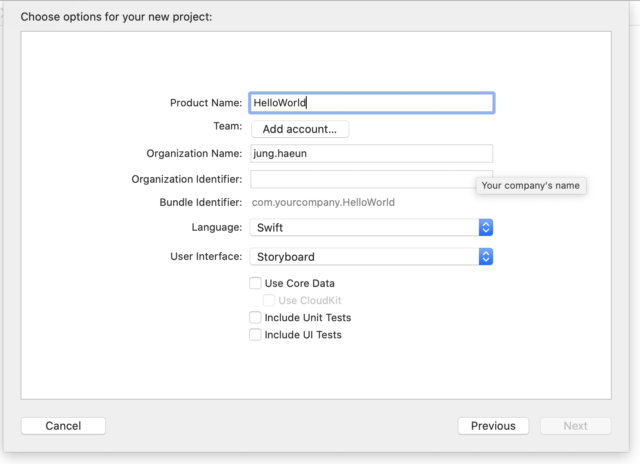The width and height of the screenshot is (640, 464).
Task: Check the Include UI Tests checkbox
Action: [x=256, y=335]
